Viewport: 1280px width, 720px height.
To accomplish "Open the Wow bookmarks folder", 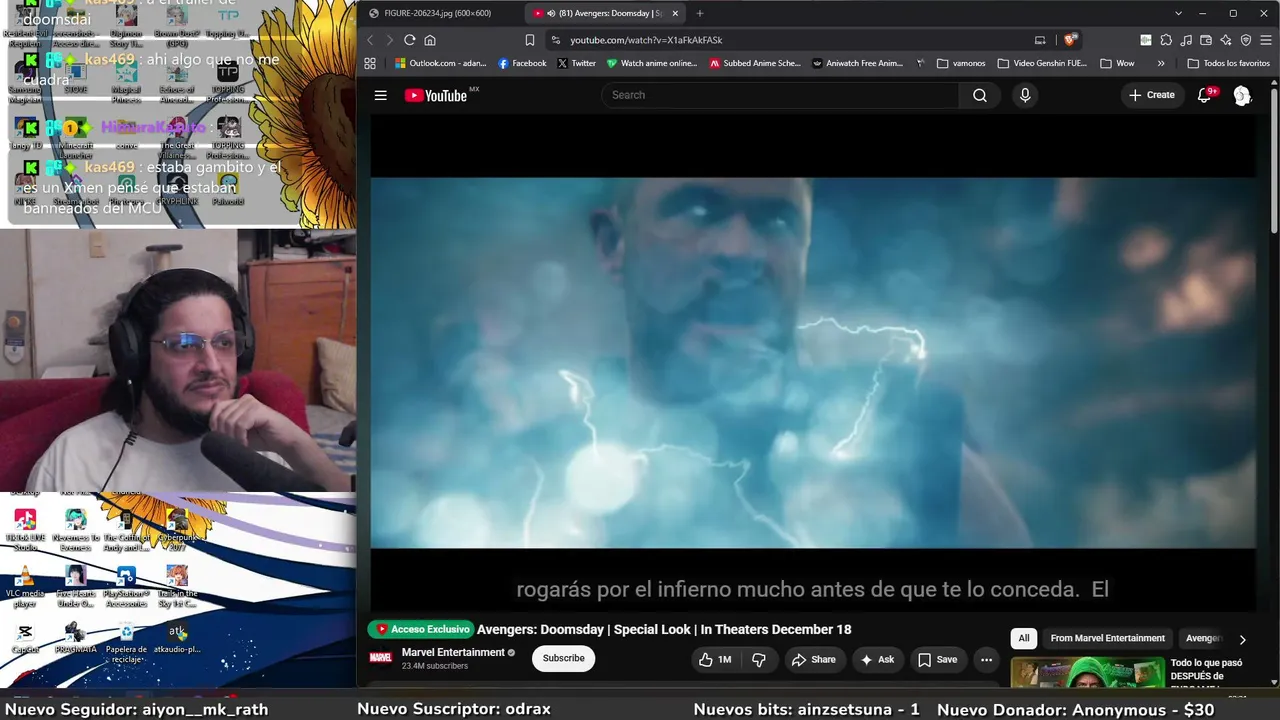I will pos(1117,63).
